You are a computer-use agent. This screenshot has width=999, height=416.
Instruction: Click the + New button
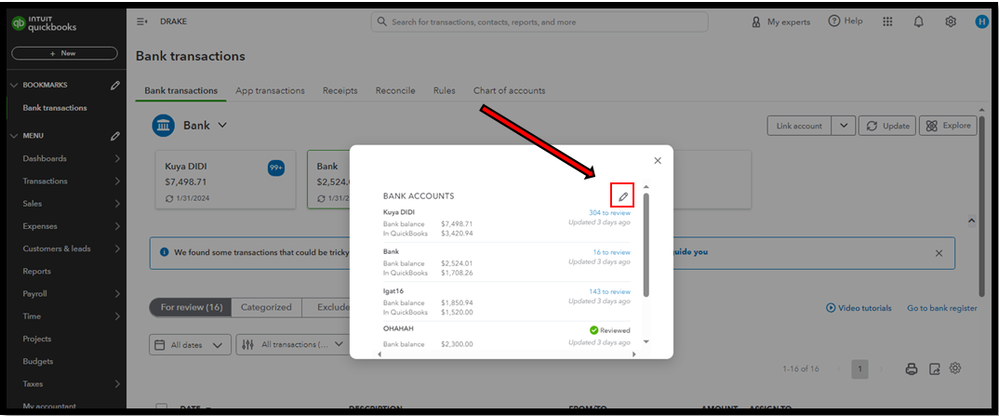tap(64, 54)
